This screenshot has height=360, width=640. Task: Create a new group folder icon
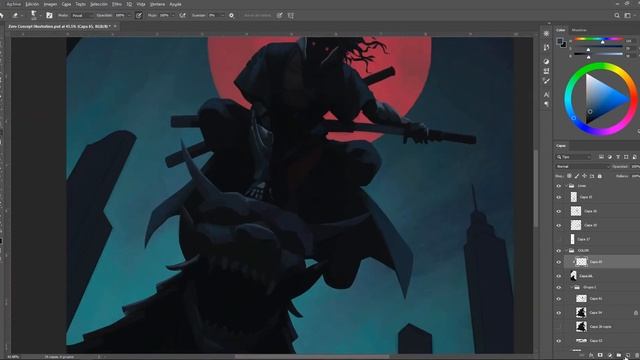point(619,355)
